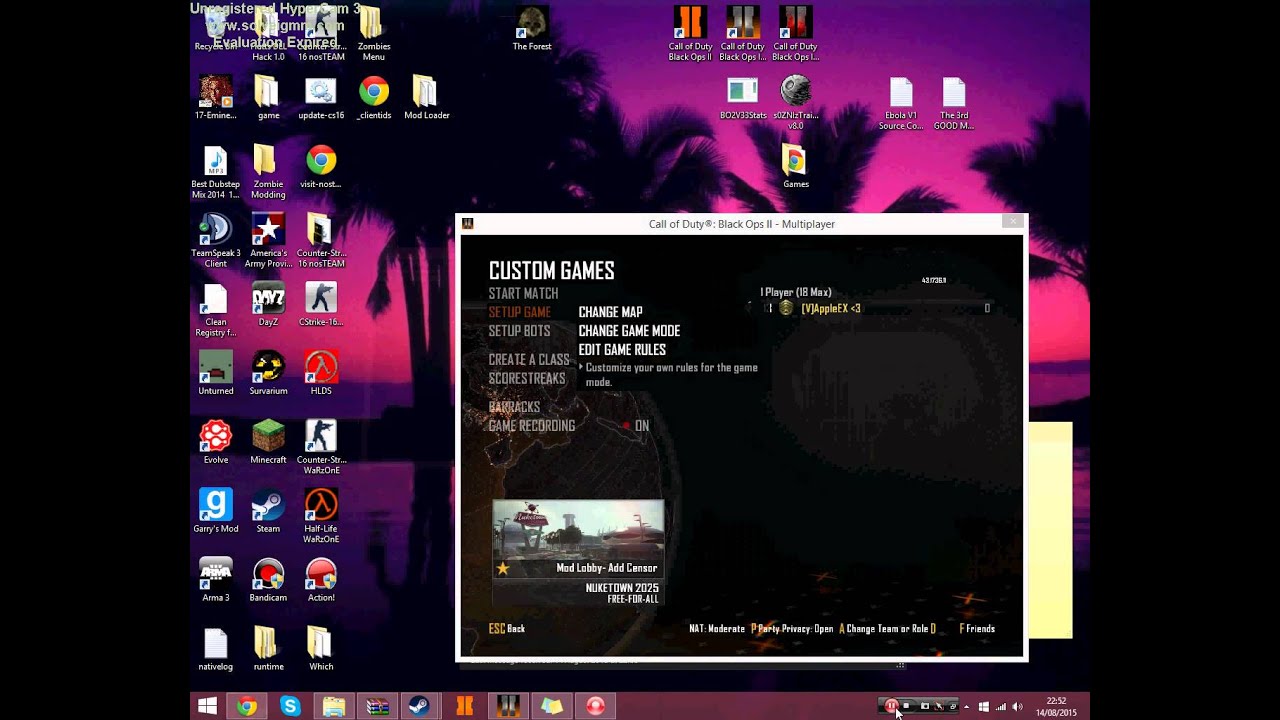Launch Garry's Mod desktop shortcut
Screen dimensions: 1280x720
point(215,511)
